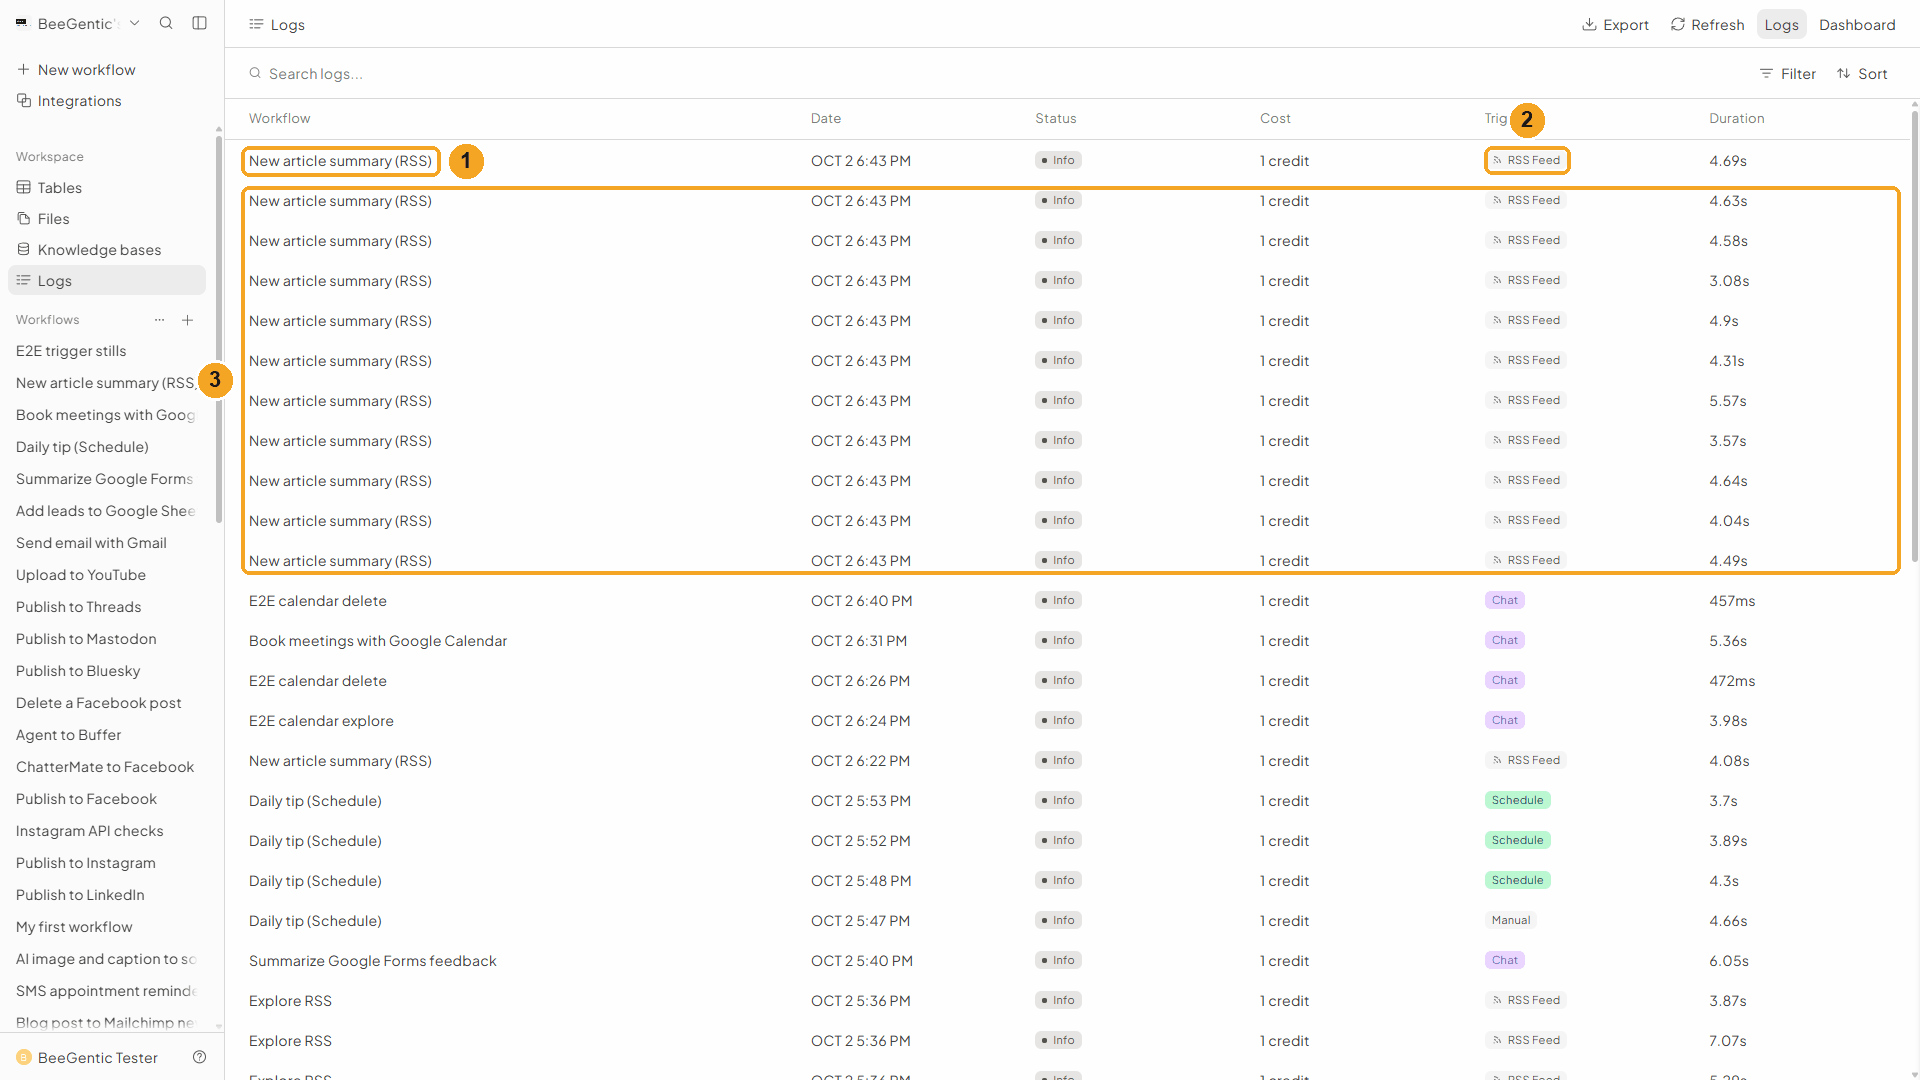This screenshot has height=1080, width=1920.
Task: Open BeeGentic Tester account menu
Action: [x=87, y=1058]
